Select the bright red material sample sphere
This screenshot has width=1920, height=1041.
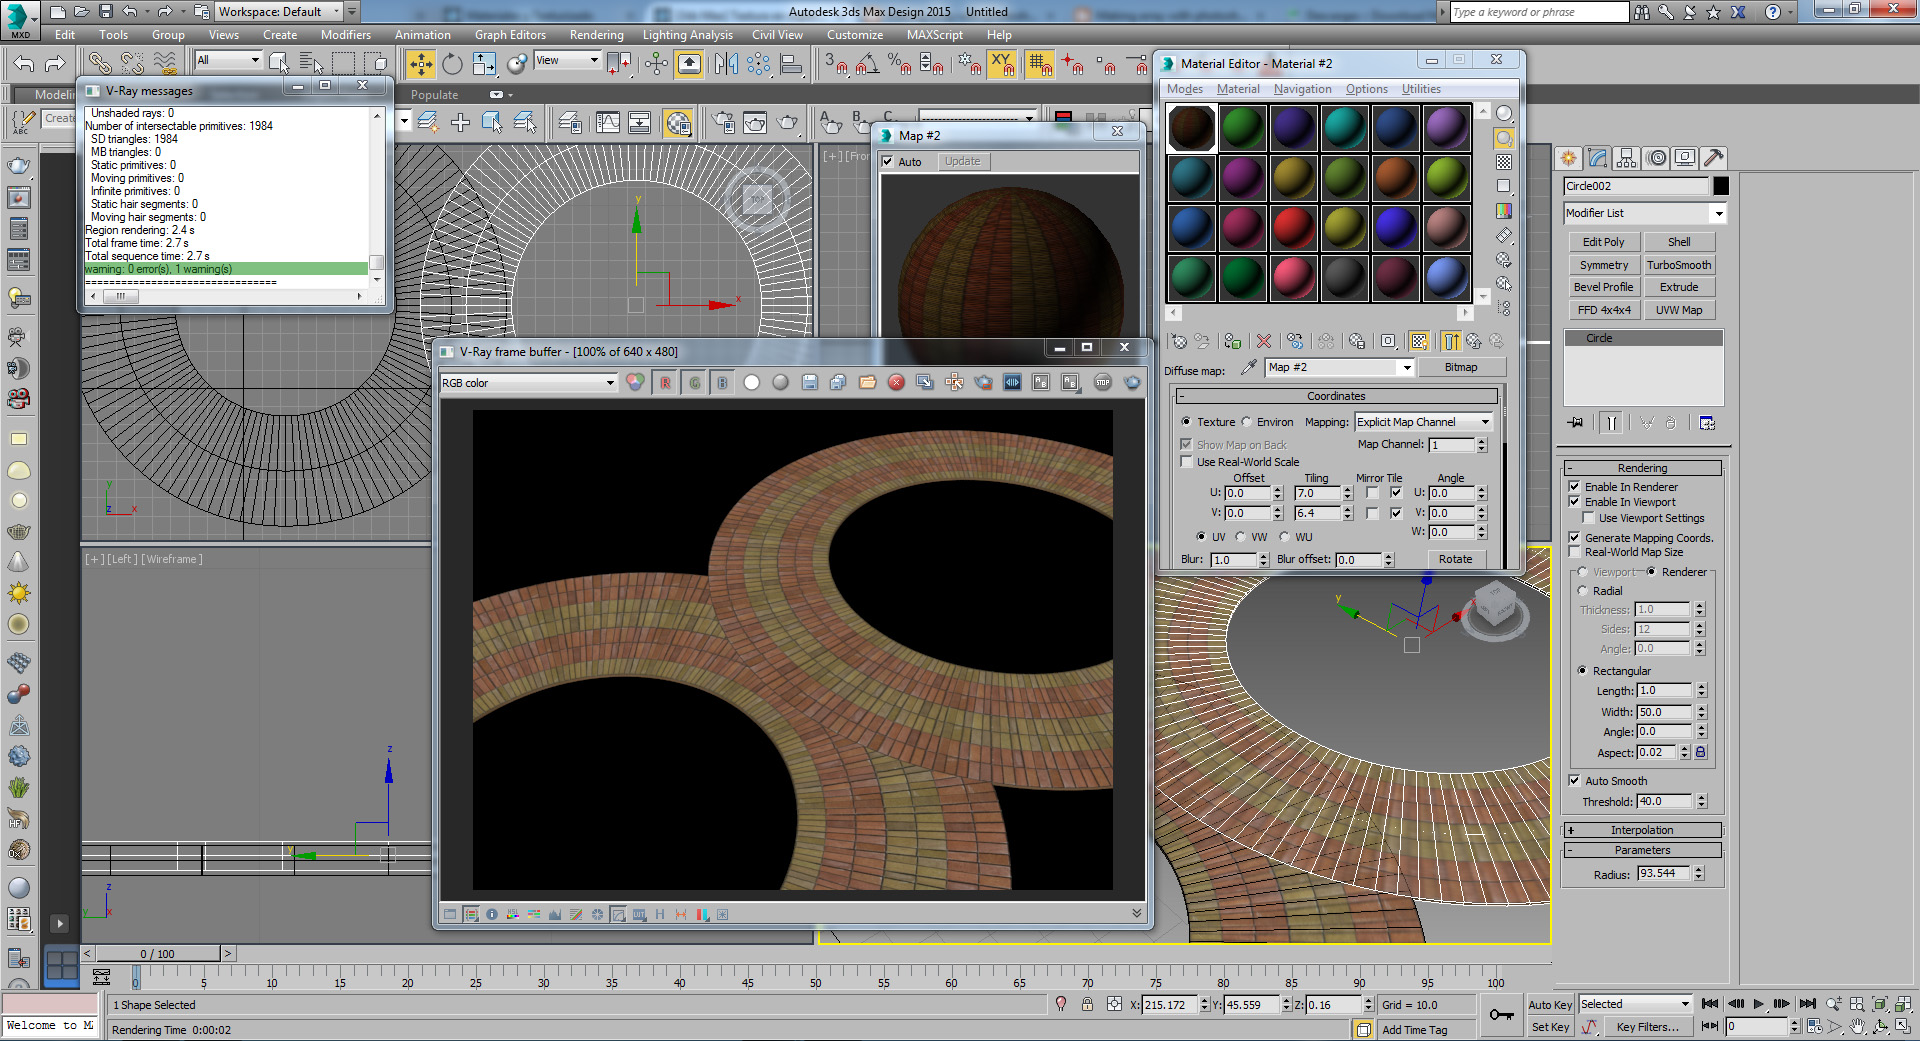point(1294,228)
